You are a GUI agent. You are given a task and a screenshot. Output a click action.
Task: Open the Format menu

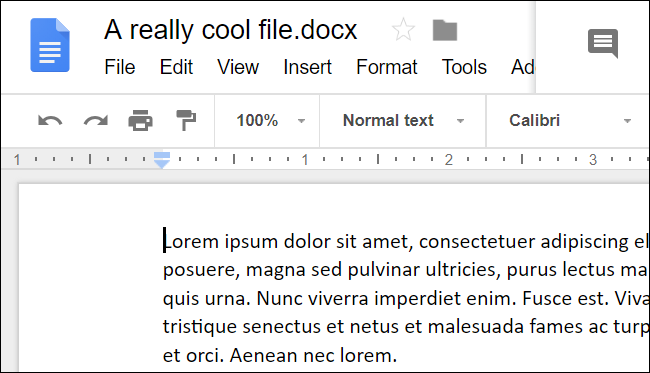click(387, 67)
